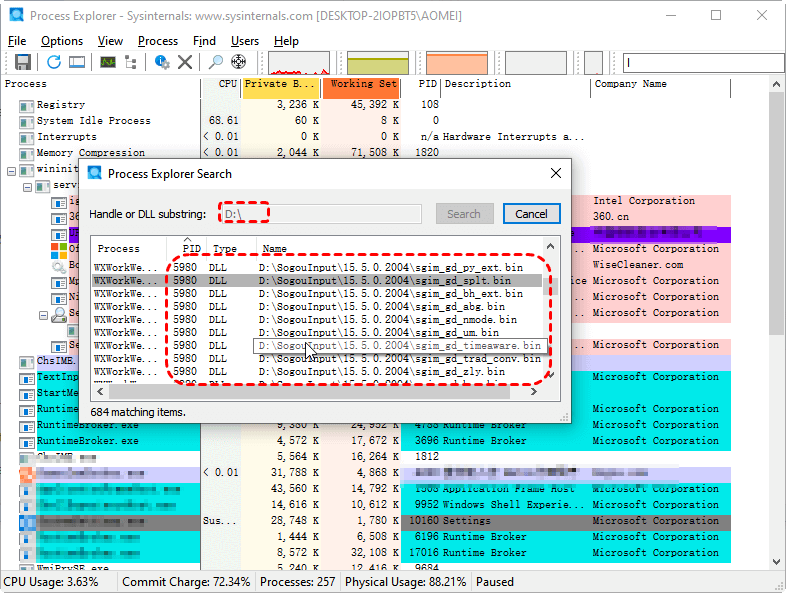Viewport: 786px width, 593px height.
Task: Sort search results by PID column
Action: point(187,248)
